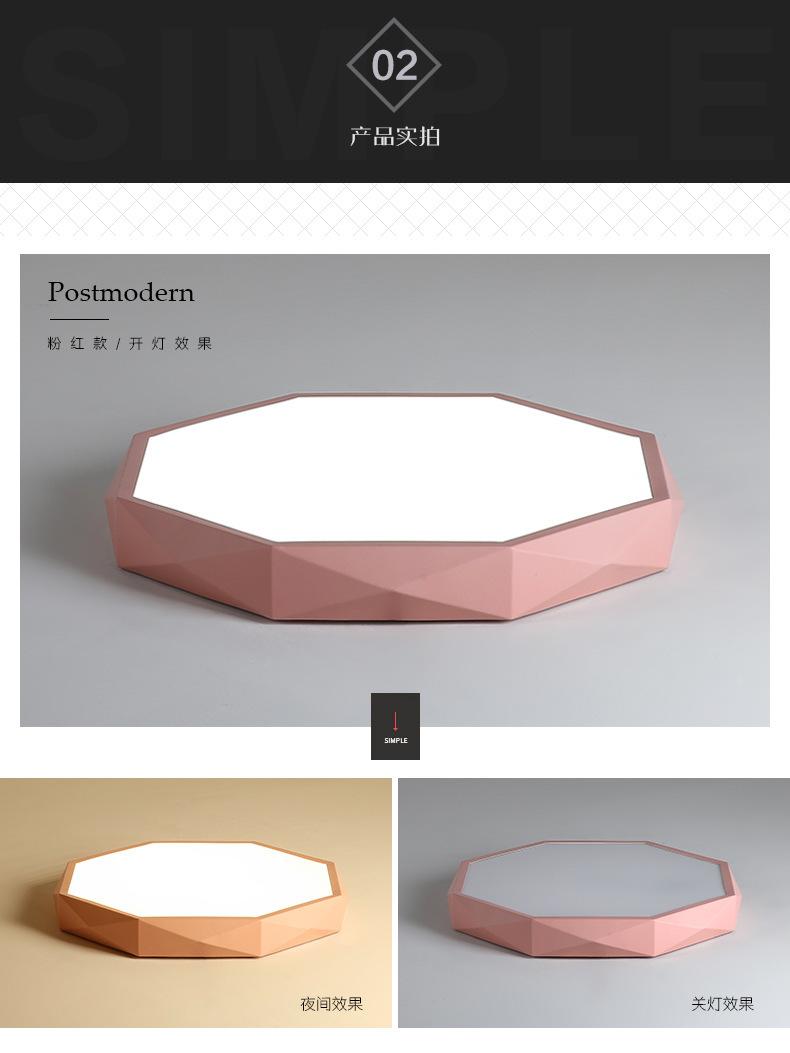Click the underline beneath Postmodern title
This screenshot has height=1053, width=790.
79,319
